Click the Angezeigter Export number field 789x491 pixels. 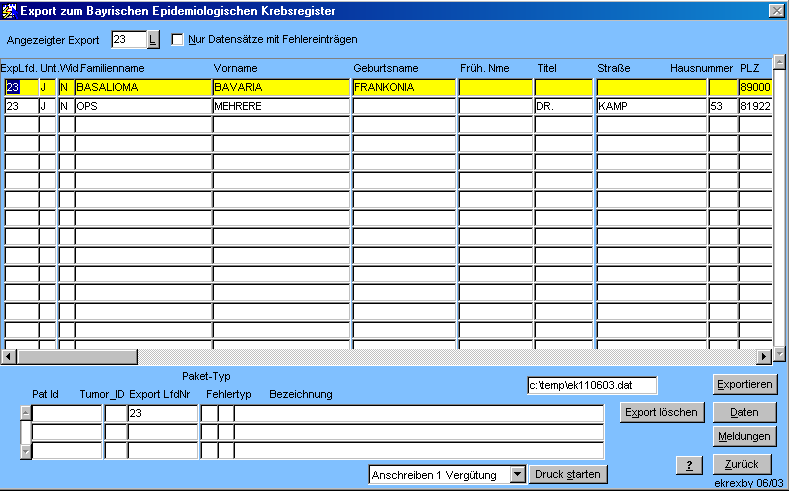pyautogui.click(x=128, y=40)
